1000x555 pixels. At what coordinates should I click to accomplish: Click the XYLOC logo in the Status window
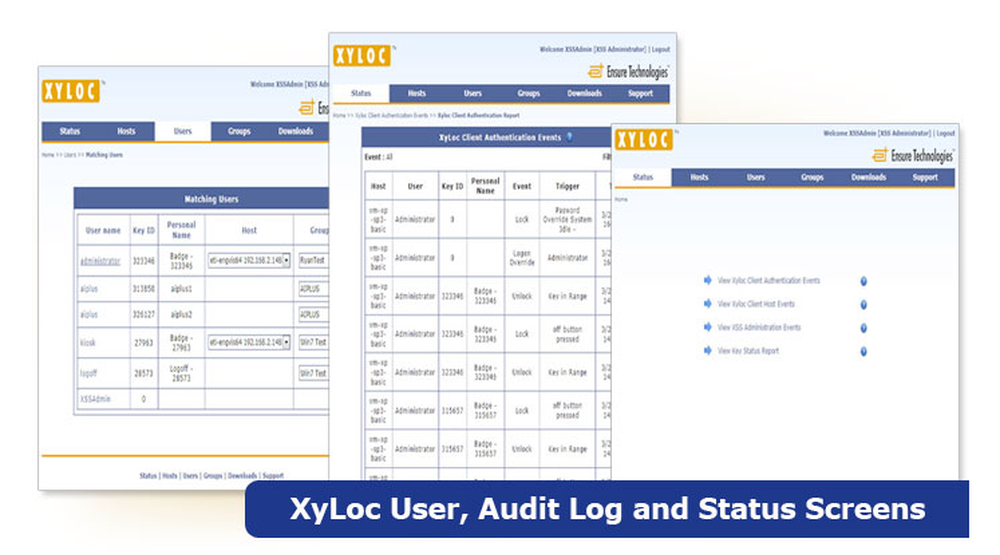644,139
